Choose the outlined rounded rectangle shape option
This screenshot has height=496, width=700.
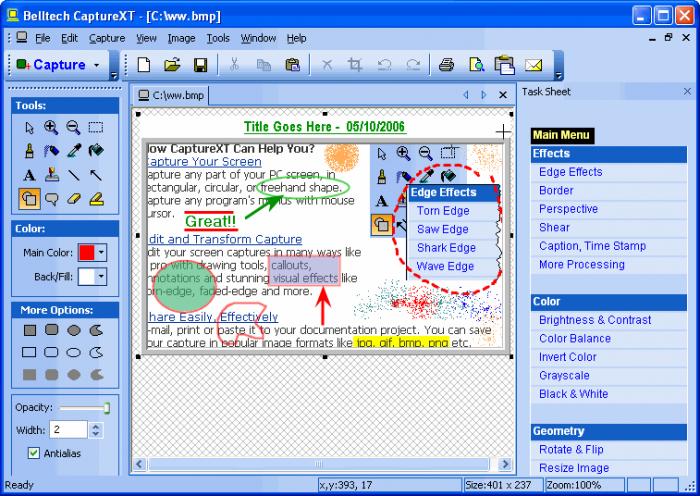pos(52,353)
